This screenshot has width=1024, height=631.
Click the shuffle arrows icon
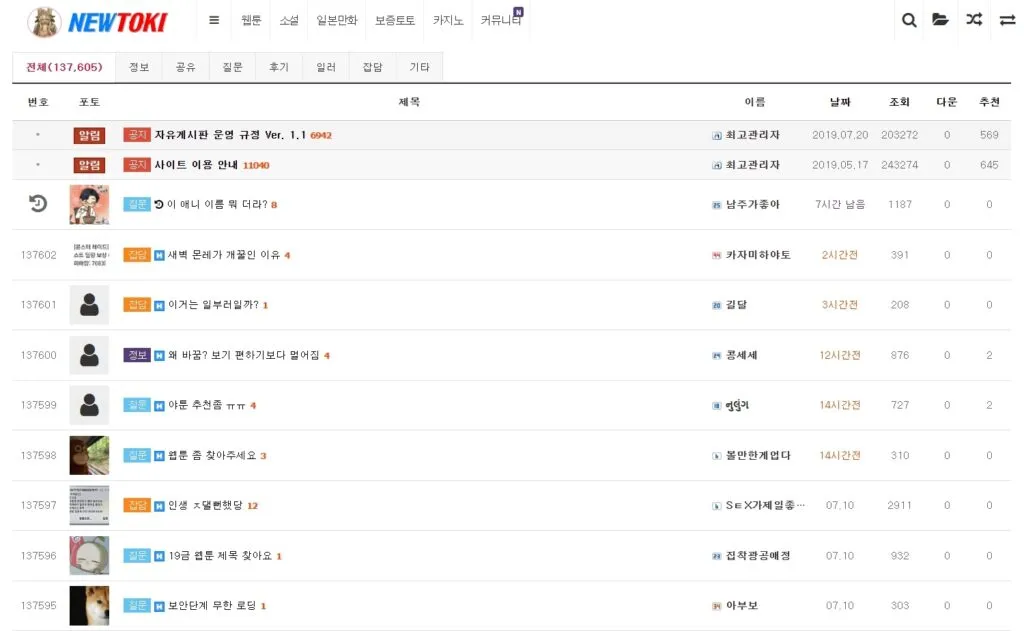tap(973, 20)
